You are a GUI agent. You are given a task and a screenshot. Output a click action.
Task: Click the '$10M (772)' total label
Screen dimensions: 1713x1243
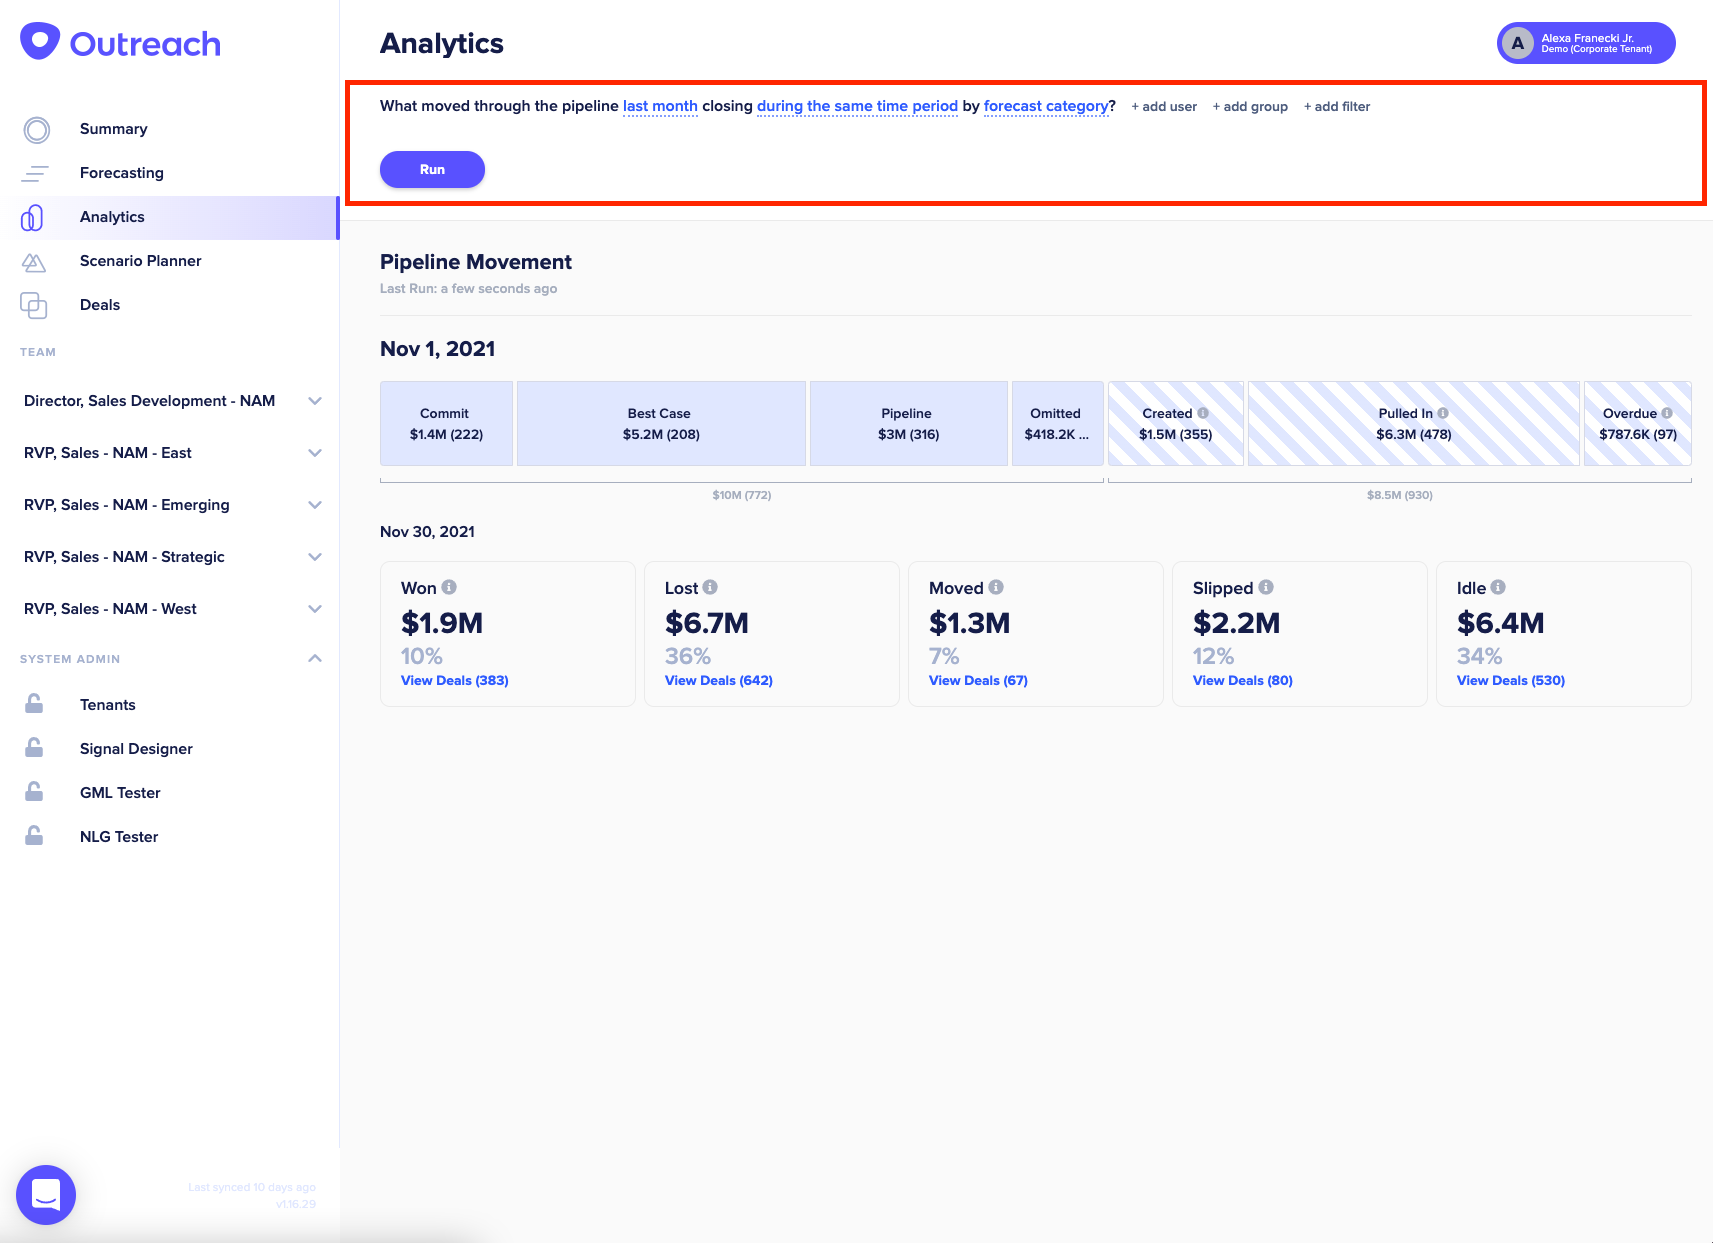tap(742, 495)
